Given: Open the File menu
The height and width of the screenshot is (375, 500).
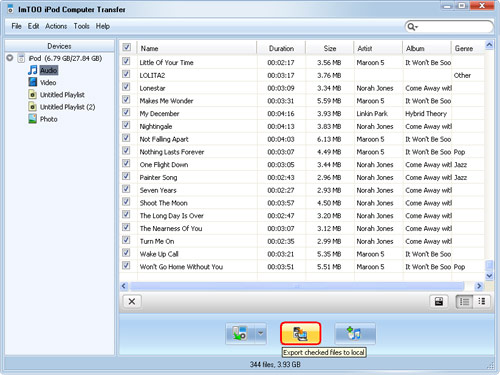Looking at the screenshot, I should pyautogui.click(x=16, y=26).
